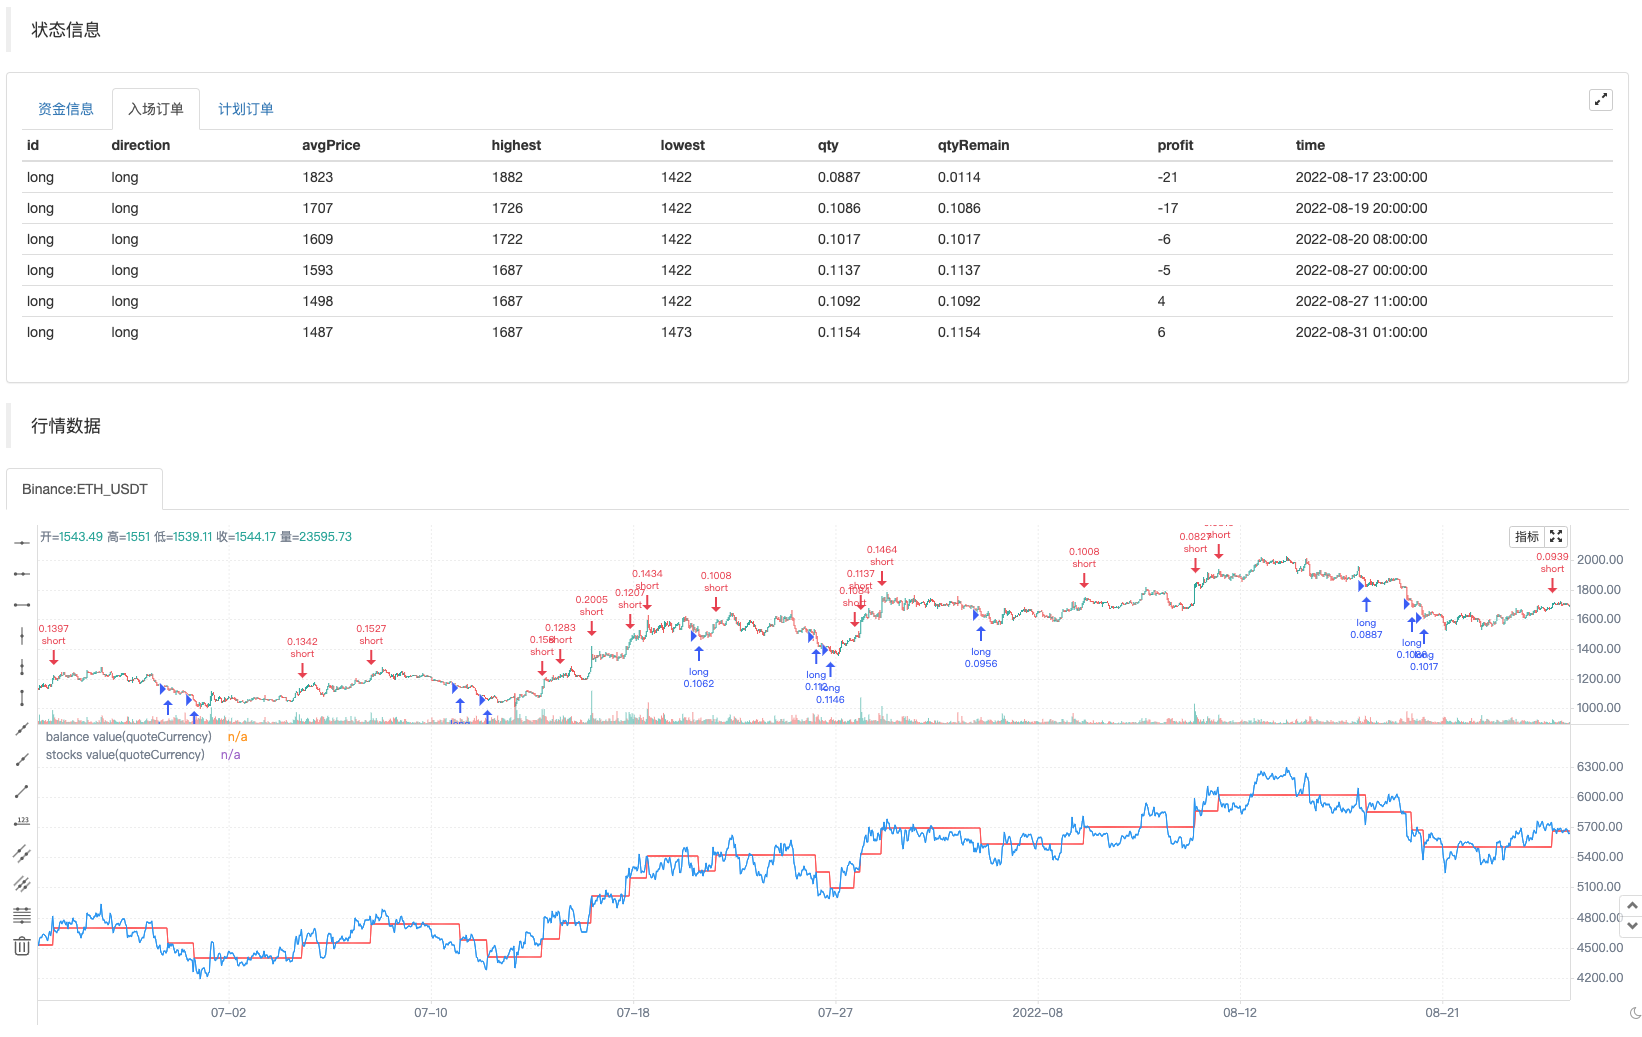Select the parallel channel drawing tool

(x=22, y=853)
